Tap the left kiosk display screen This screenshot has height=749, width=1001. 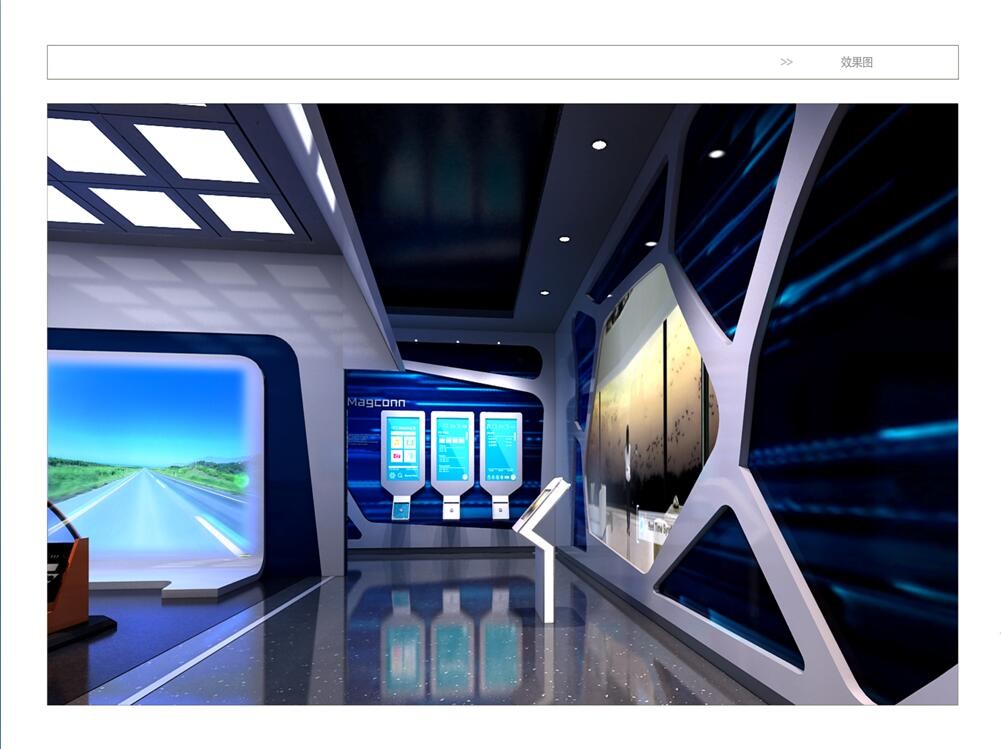click(403, 445)
